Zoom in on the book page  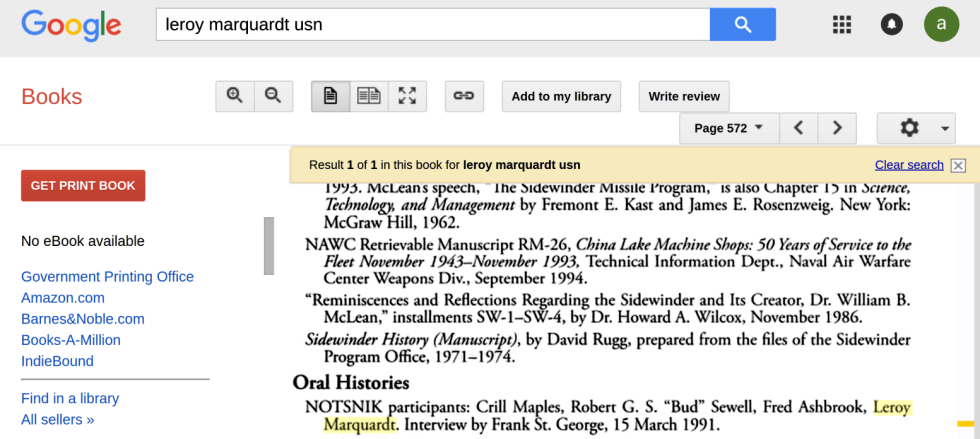tap(235, 96)
